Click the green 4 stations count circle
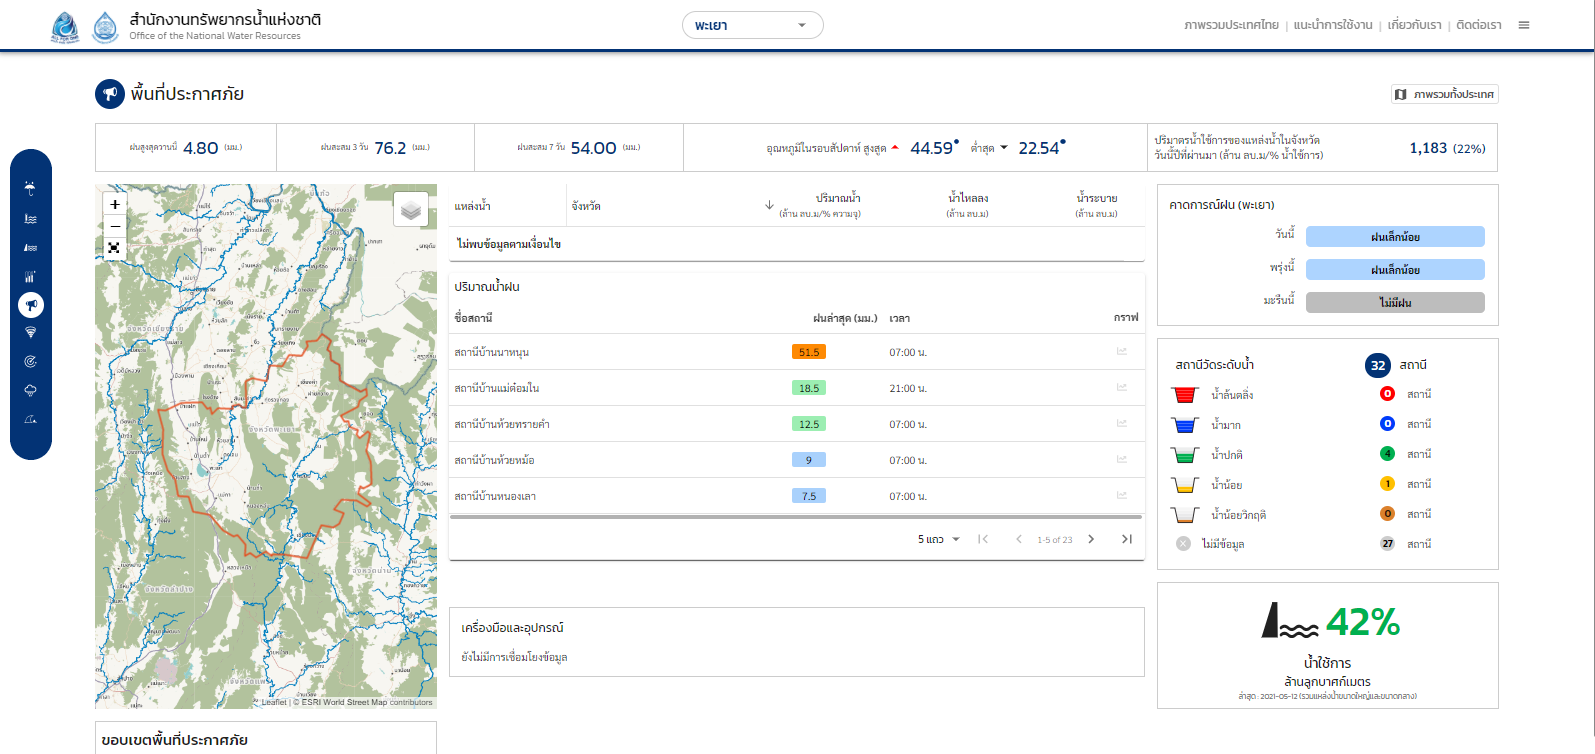Image resolution: width=1595 pixels, height=754 pixels. [x=1387, y=454]
